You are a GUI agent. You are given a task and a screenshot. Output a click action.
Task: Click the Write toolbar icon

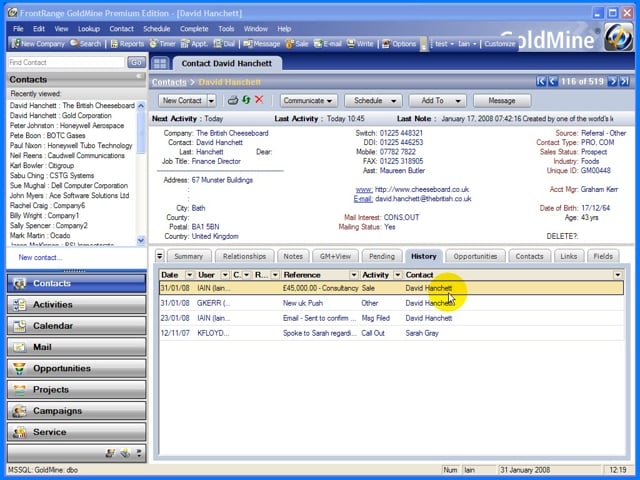coord(360,44)
